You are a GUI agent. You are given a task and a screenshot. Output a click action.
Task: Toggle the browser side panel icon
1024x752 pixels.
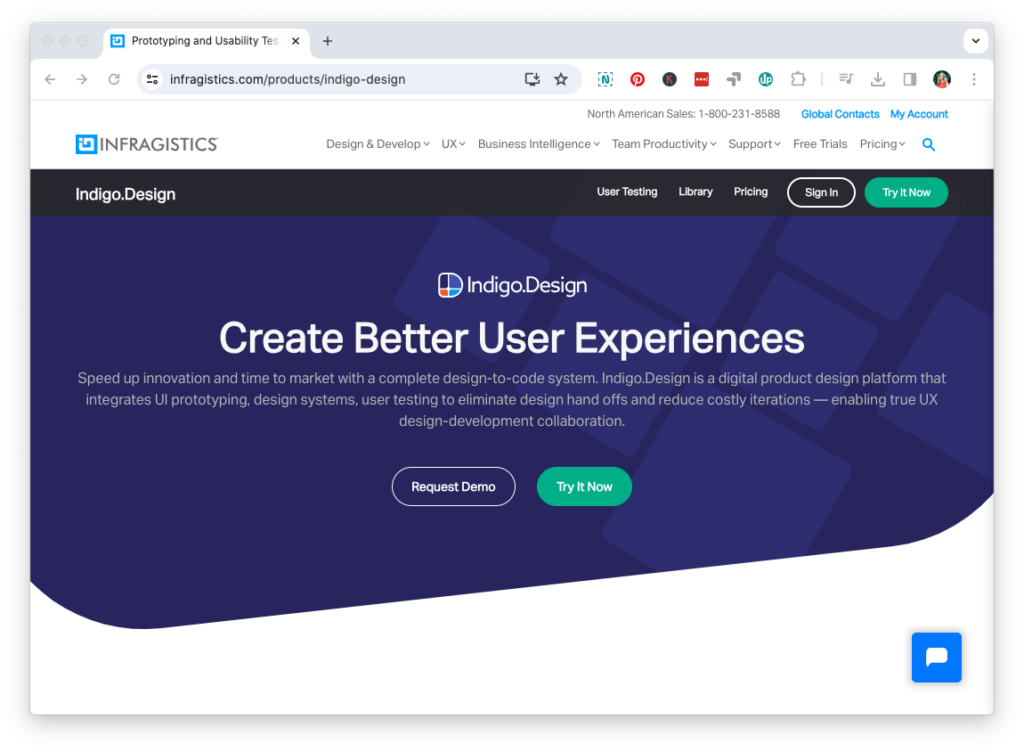click(x=910, y=79)
